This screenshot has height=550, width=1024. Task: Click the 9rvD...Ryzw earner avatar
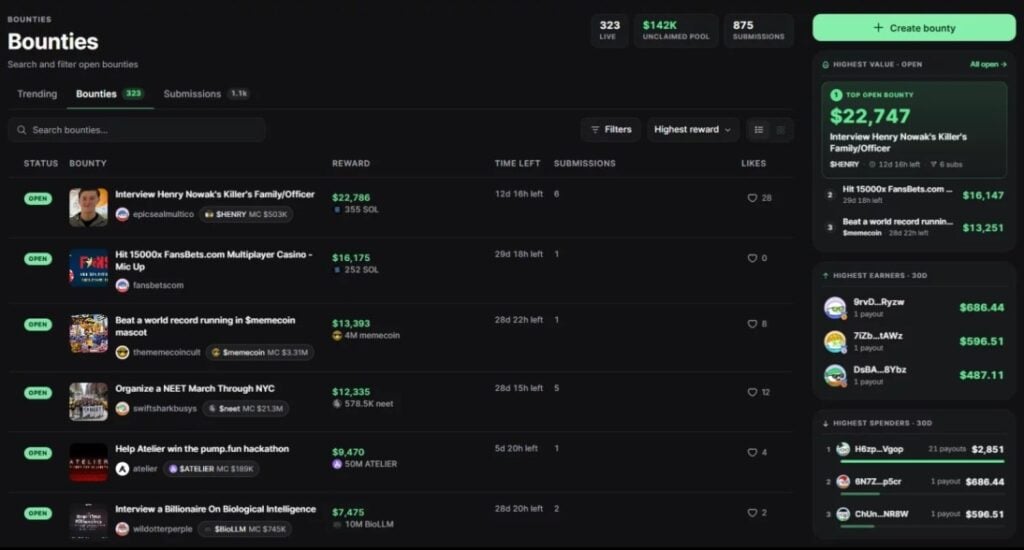(835, 308)
